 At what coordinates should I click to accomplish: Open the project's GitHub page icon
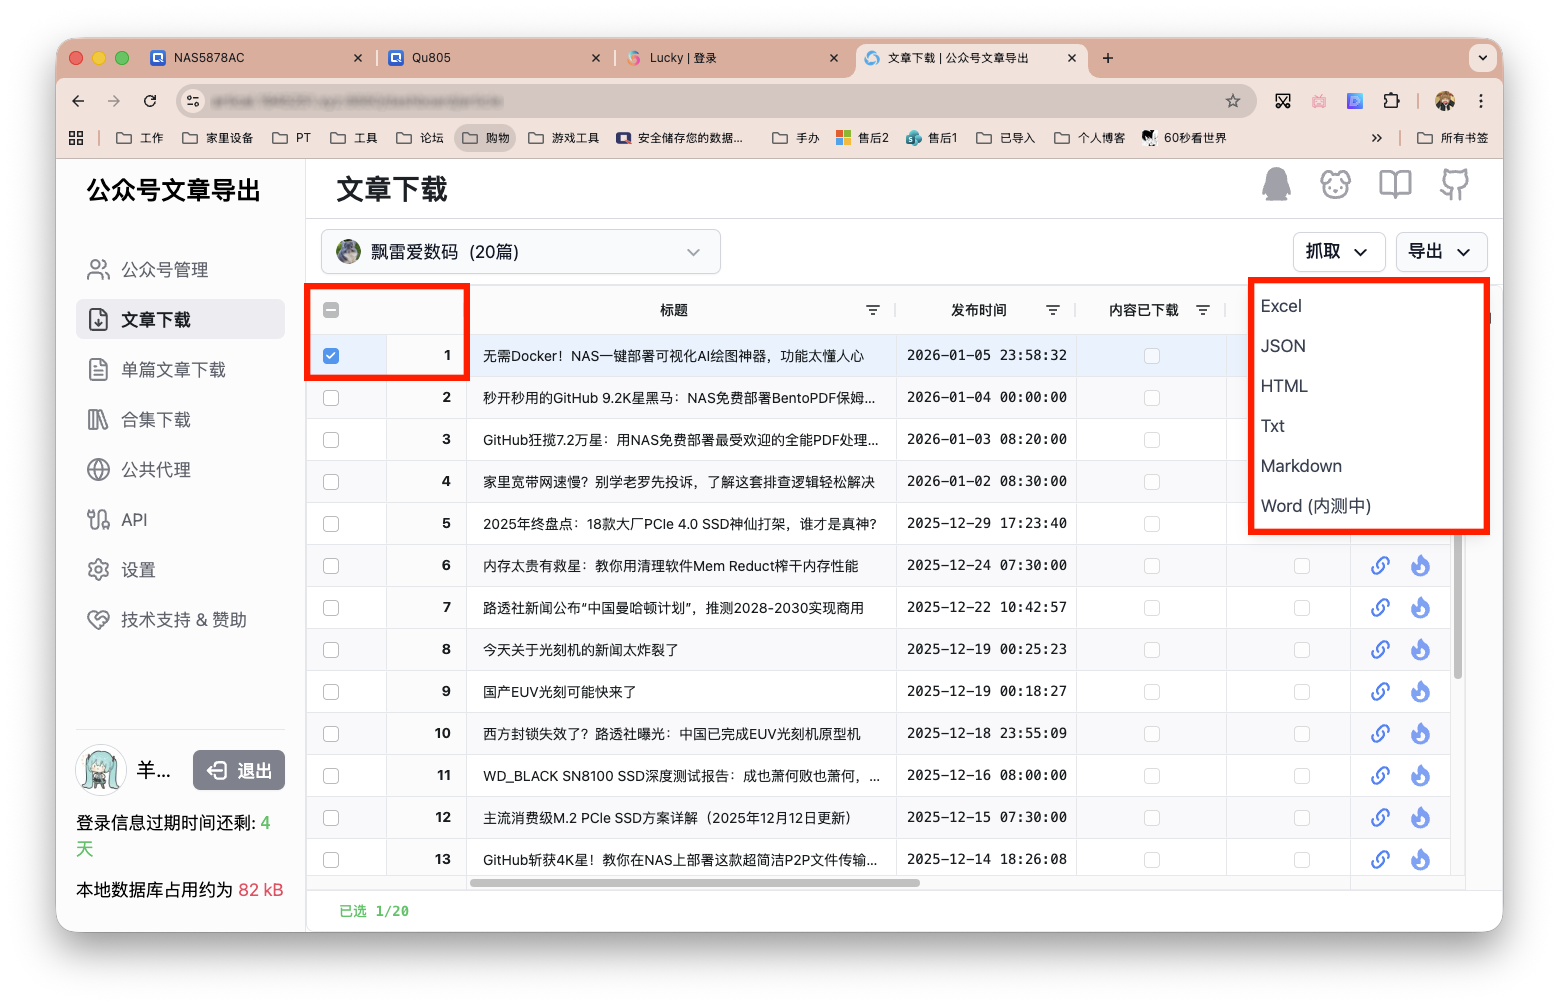[x=1455, y=185]
